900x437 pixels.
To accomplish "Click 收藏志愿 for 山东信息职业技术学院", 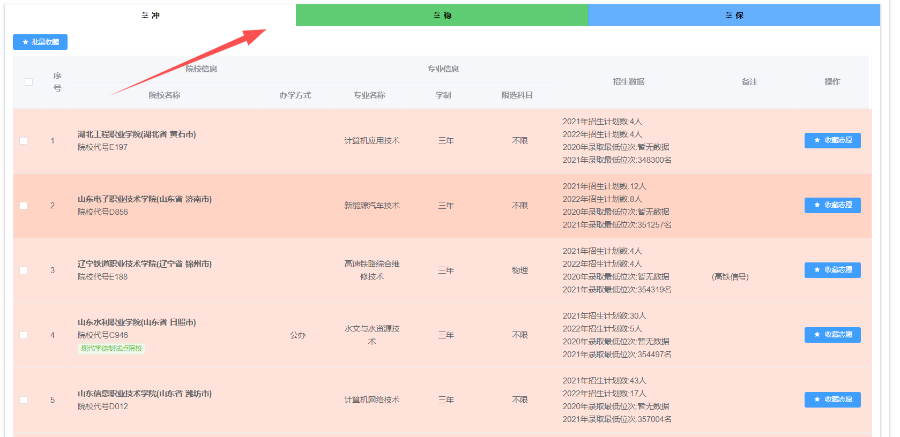I will [832, 400].
